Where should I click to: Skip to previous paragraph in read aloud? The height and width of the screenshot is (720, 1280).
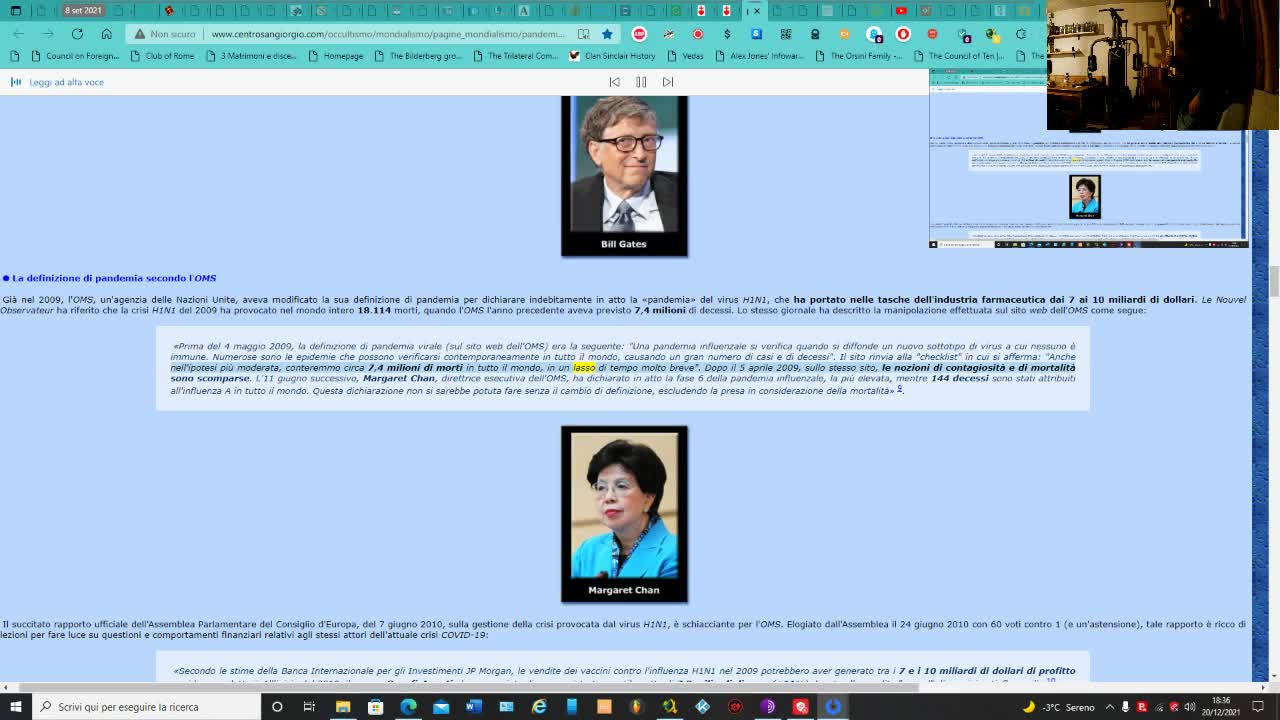coord(614,82)
